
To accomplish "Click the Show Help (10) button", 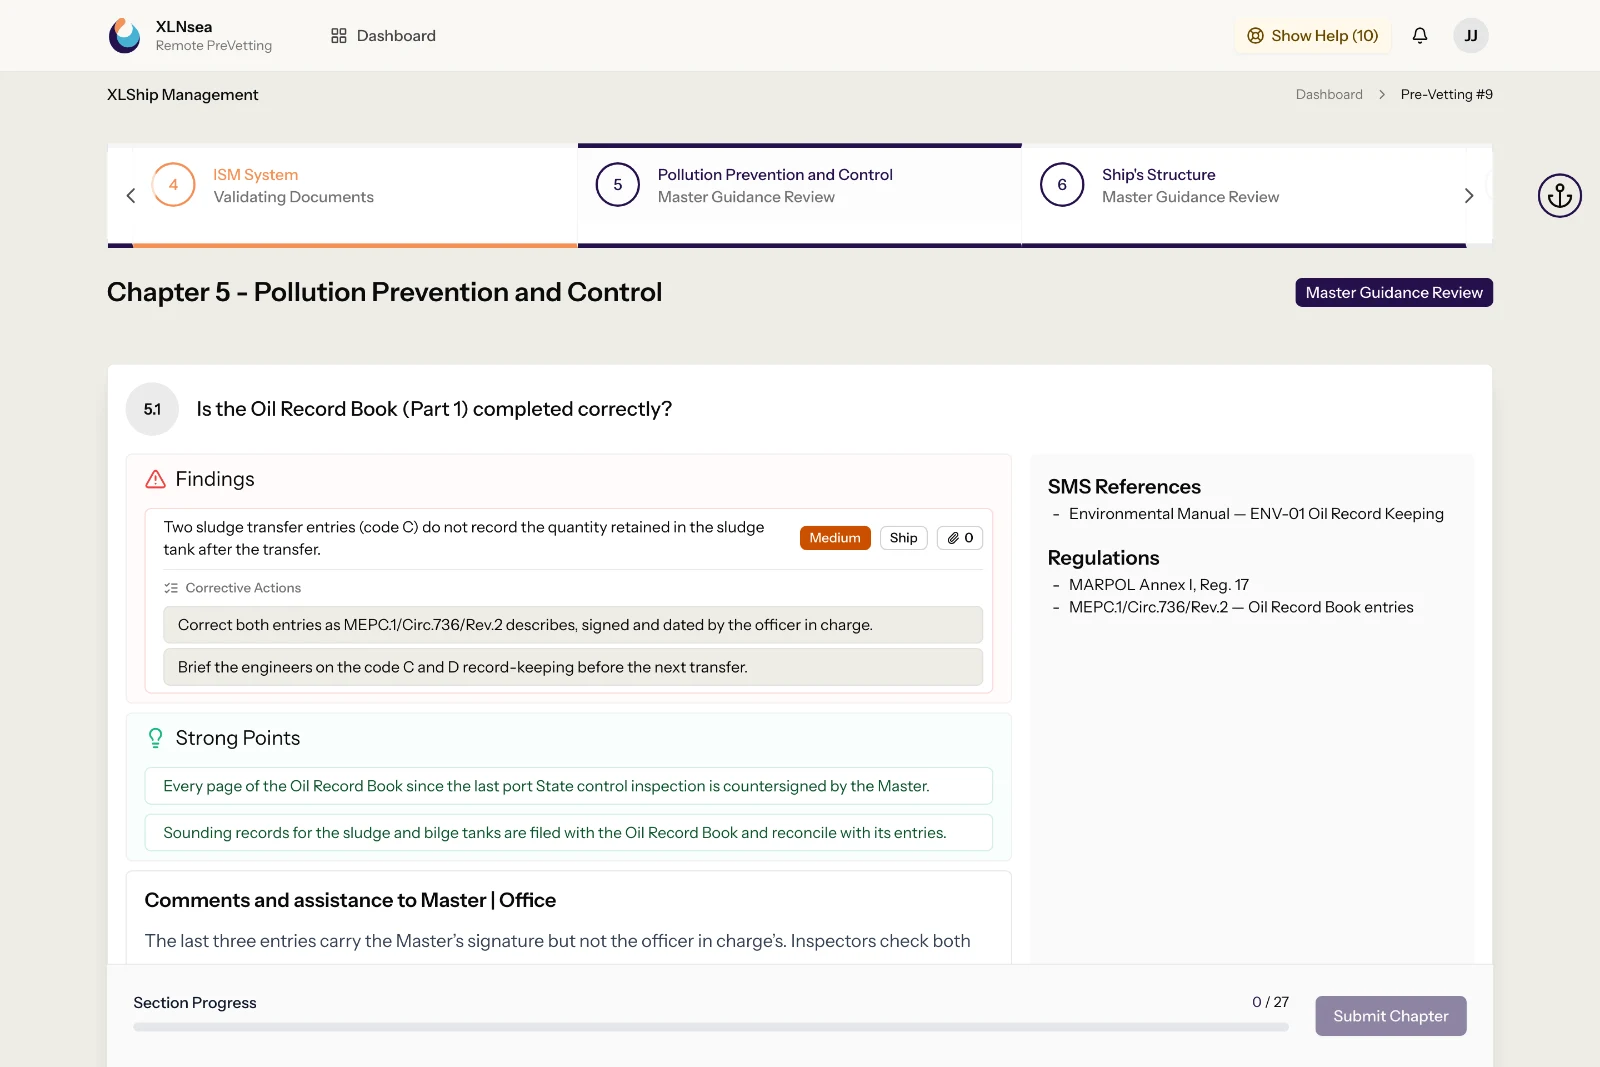I will (x=1313, y=36).
